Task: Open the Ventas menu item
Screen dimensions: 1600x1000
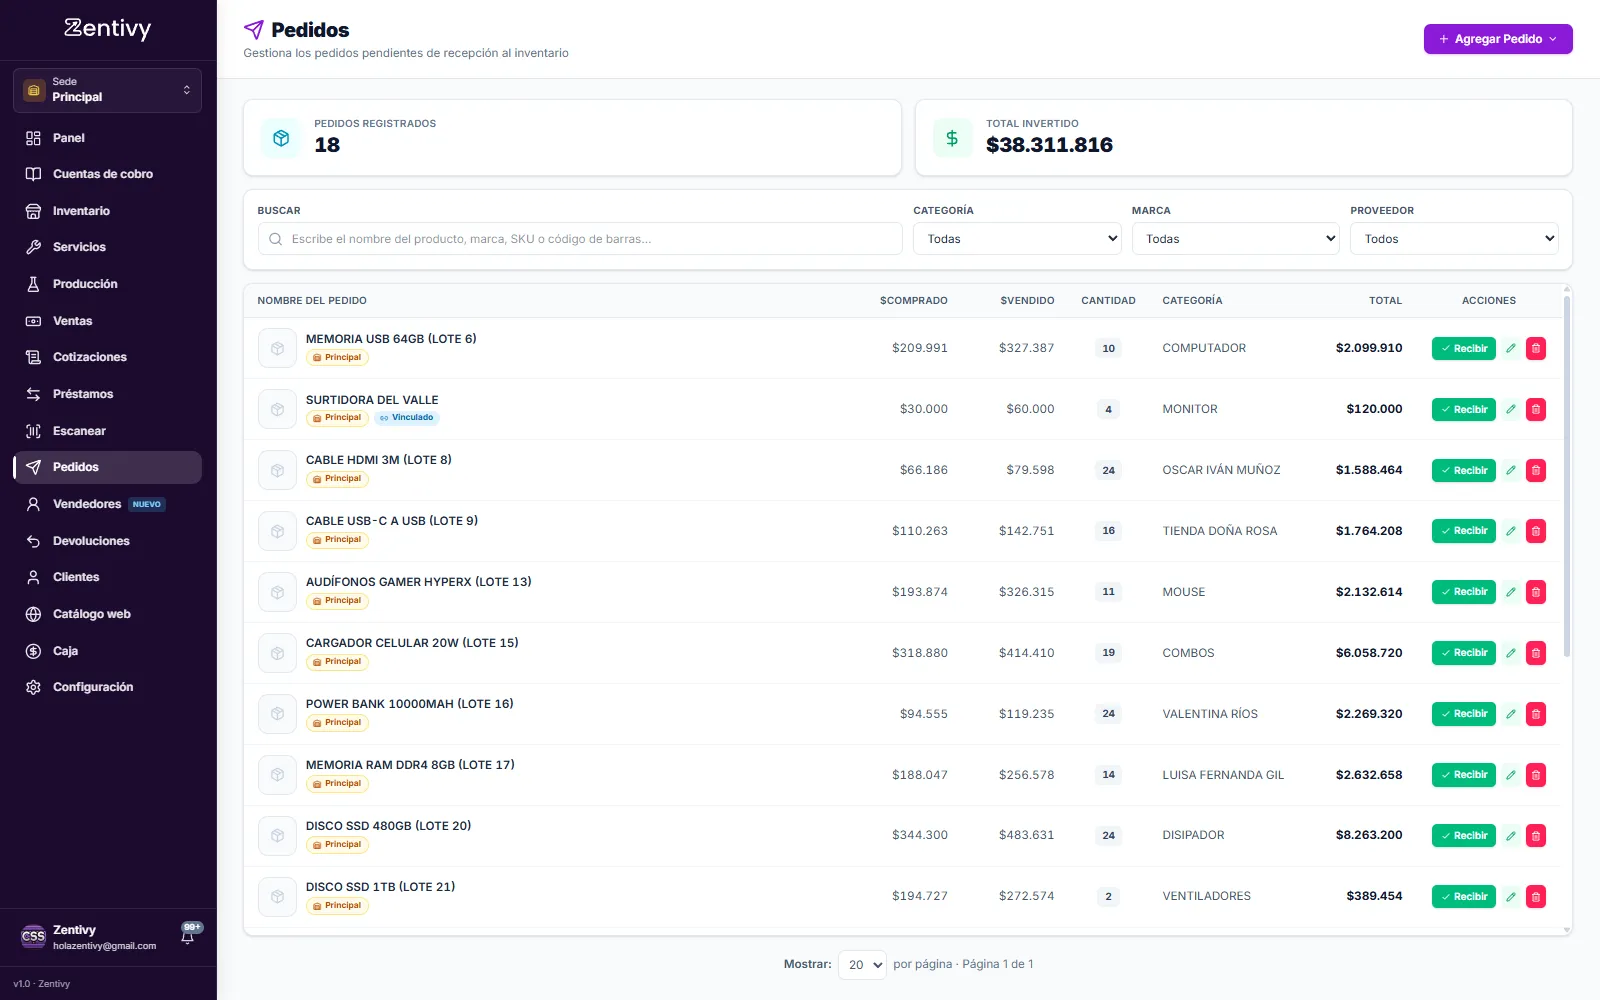Action: tap(107, 321)
